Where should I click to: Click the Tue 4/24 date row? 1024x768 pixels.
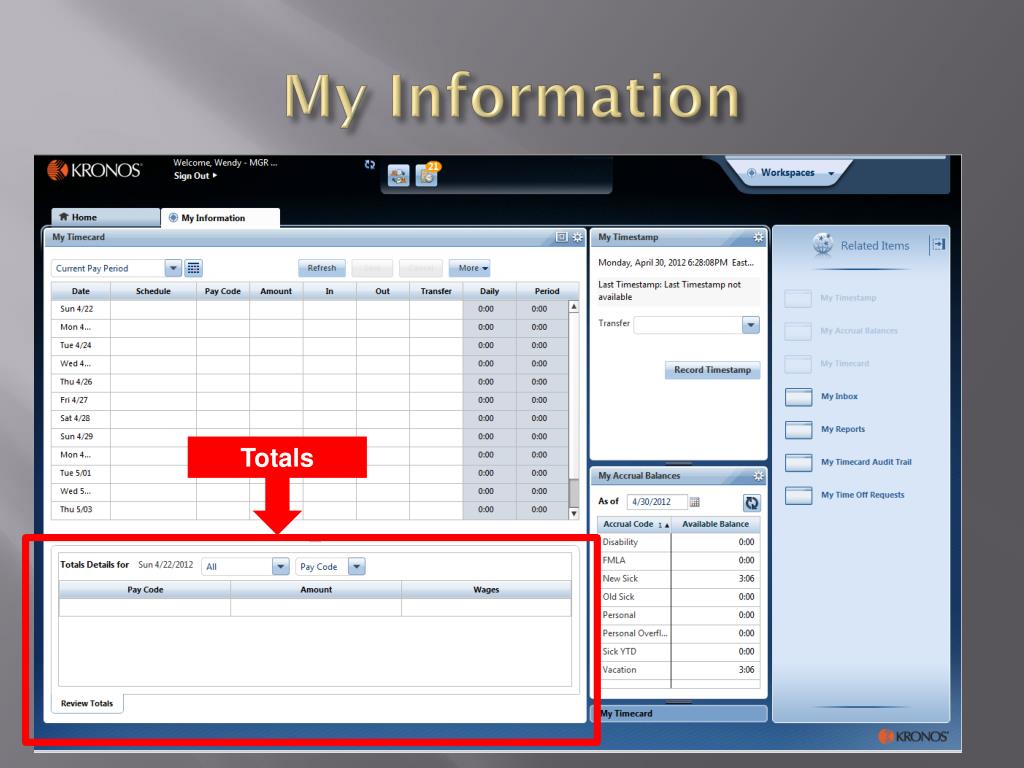(310, 345)
